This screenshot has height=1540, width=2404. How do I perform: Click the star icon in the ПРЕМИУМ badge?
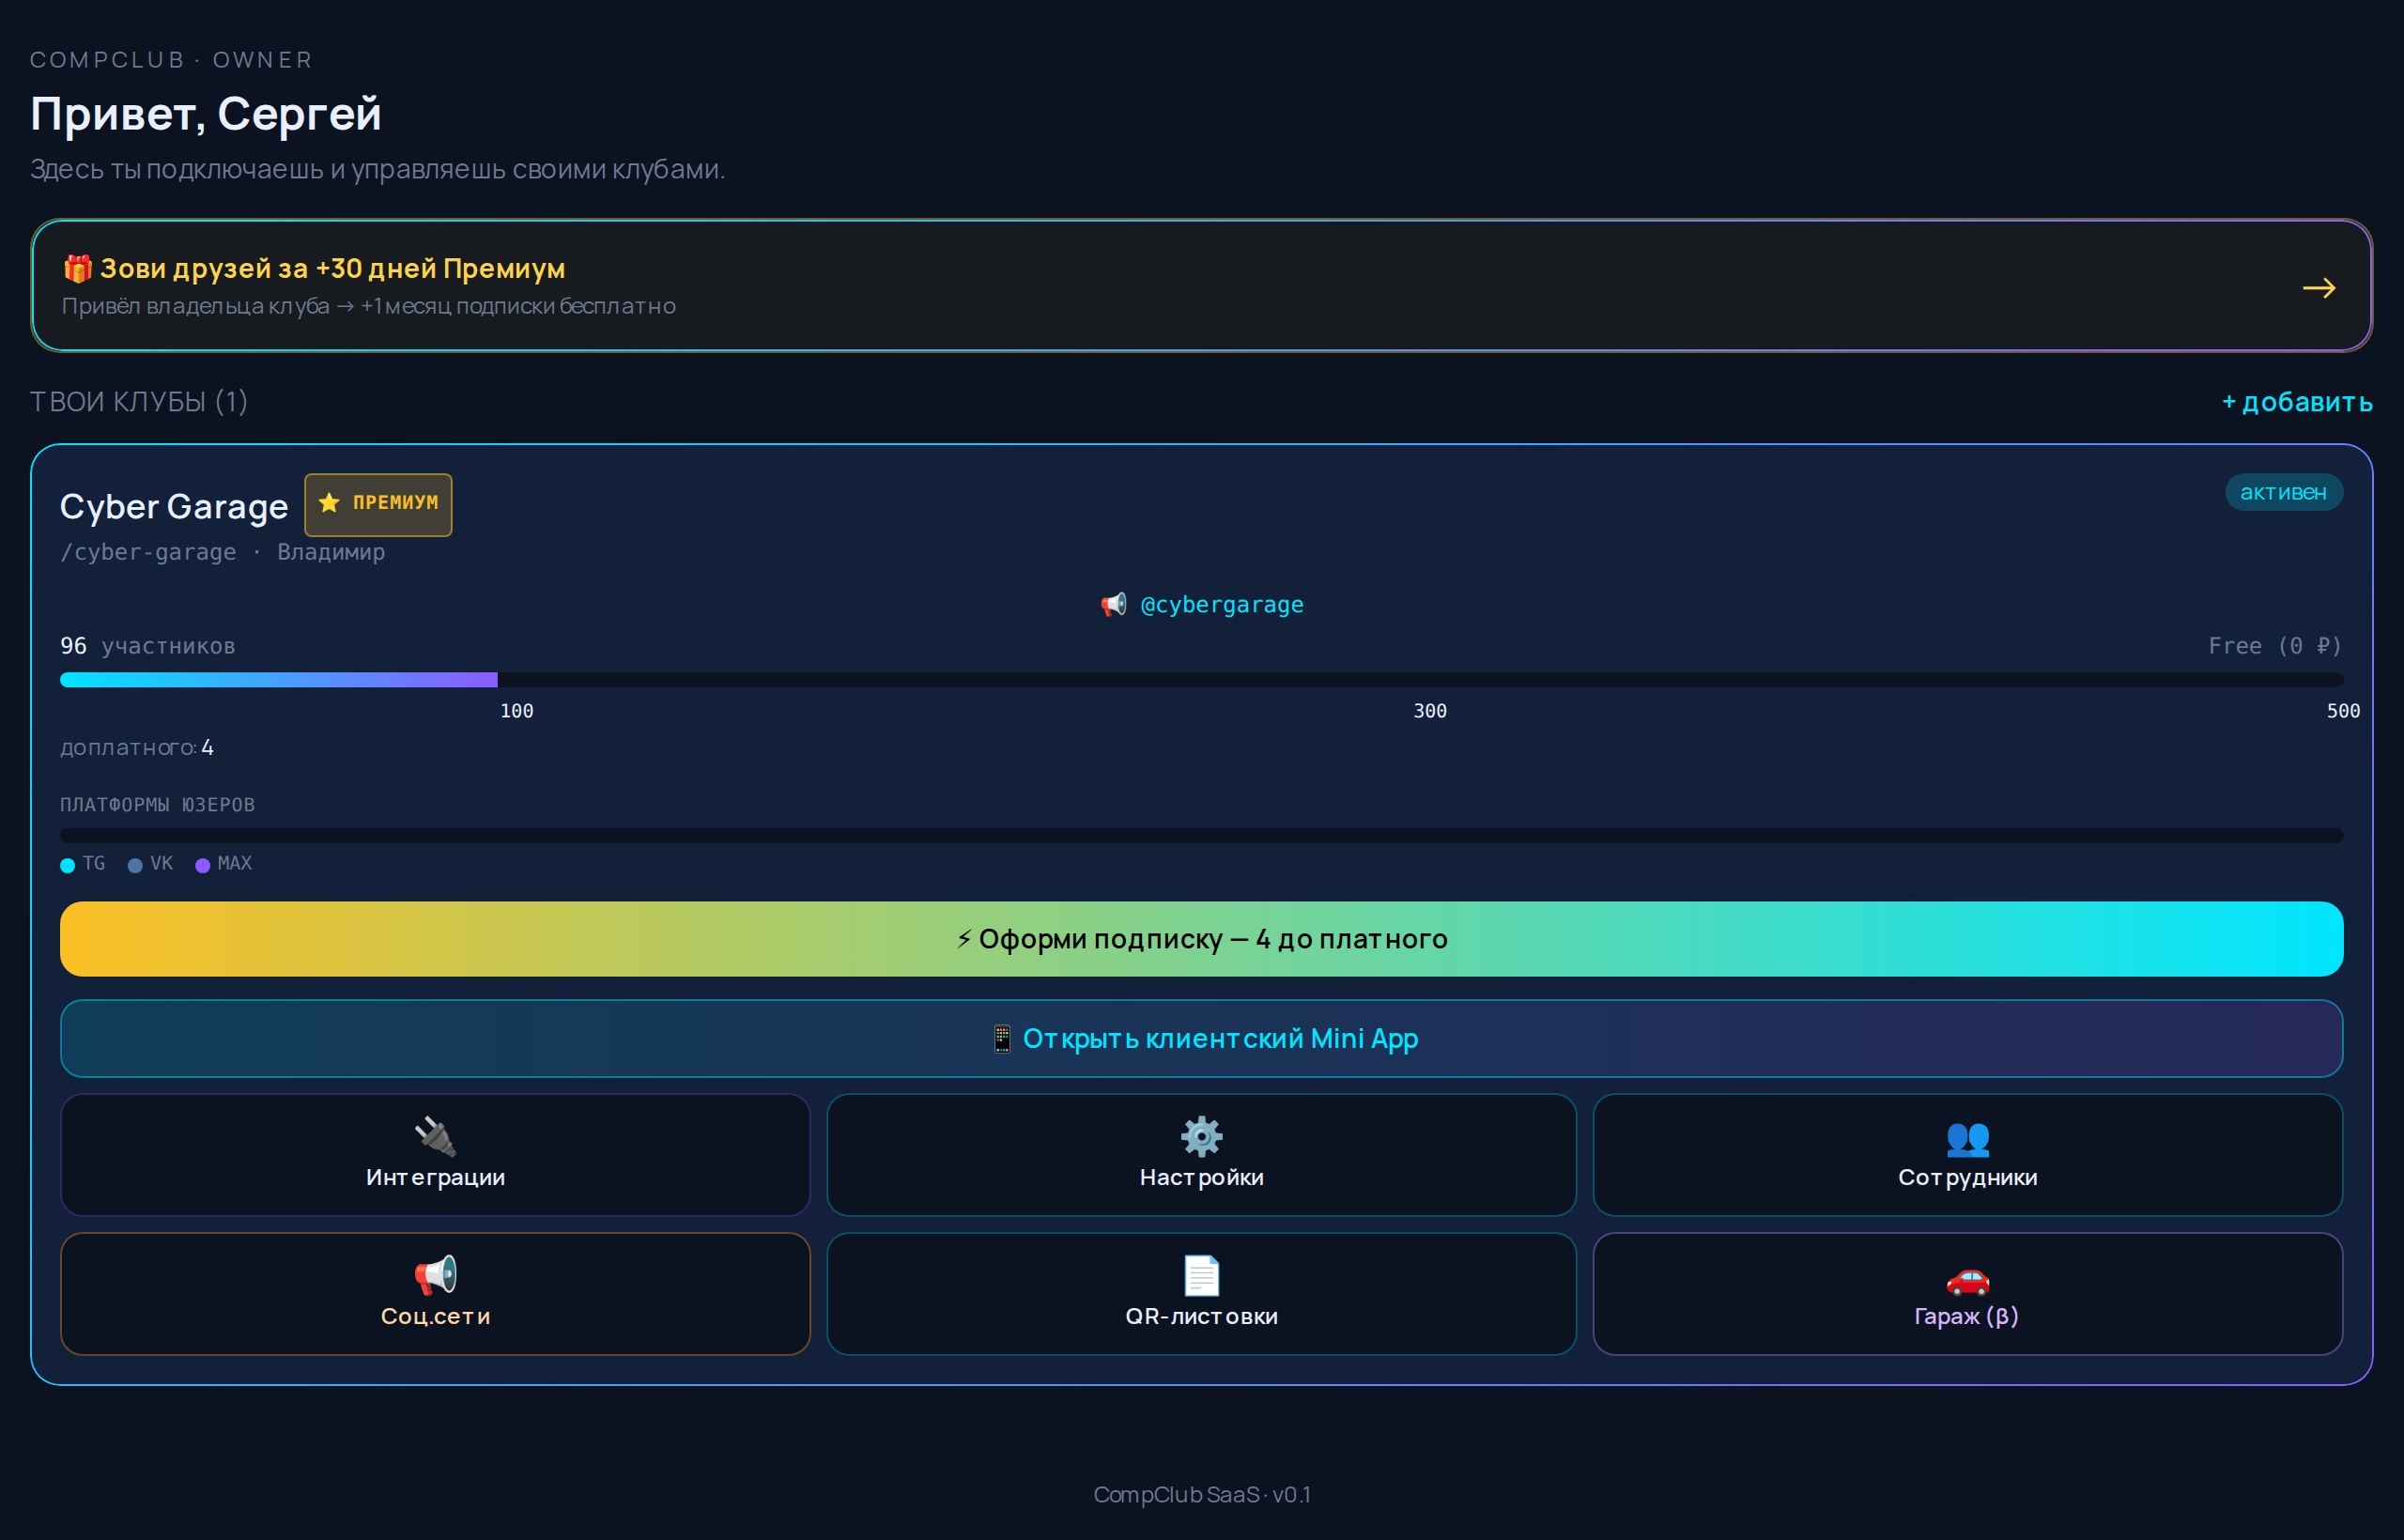(329, 502)
